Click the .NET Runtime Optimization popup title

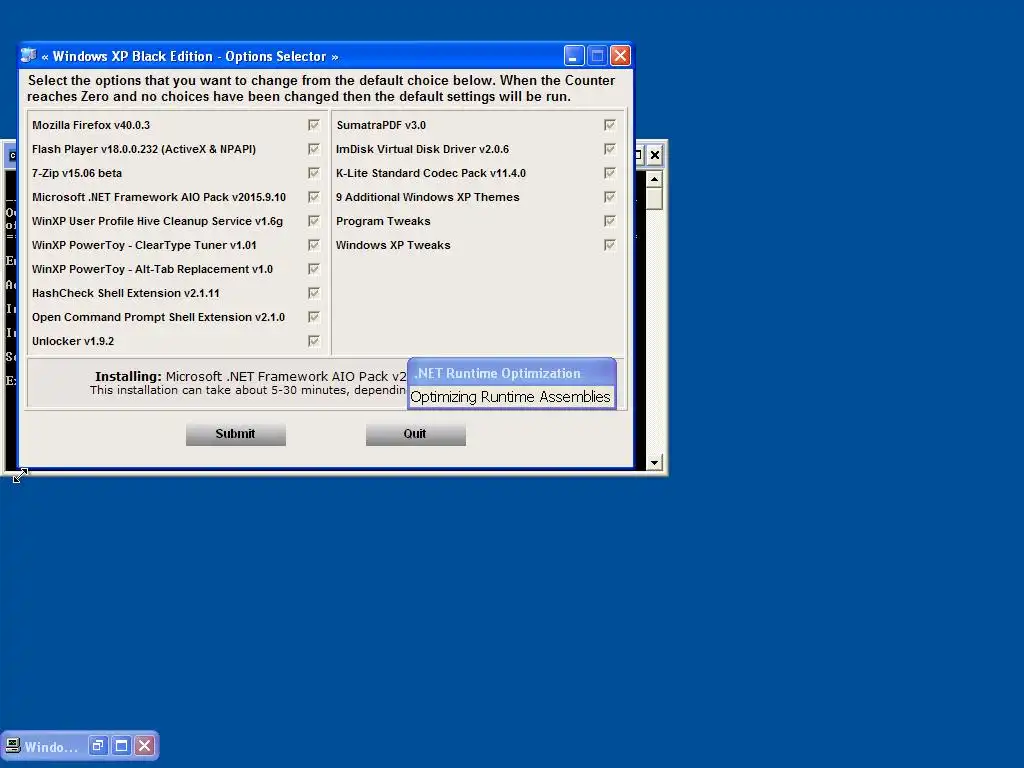(x=498, y=374)
